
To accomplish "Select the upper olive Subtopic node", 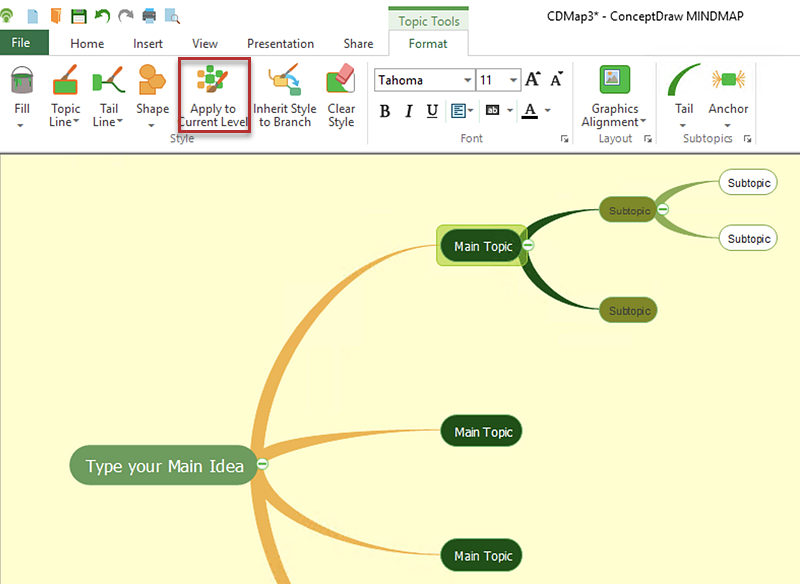I will pyautogui.click(x=628, y=210).
